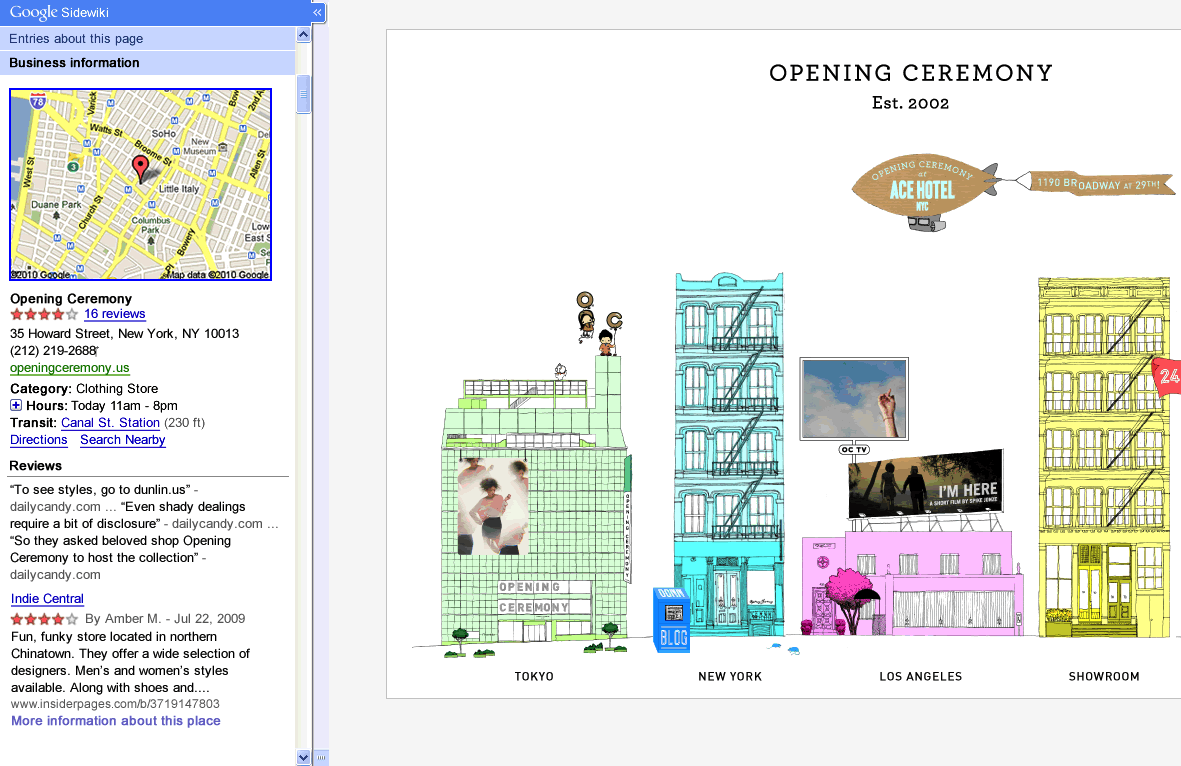Select the pink Los Angeles building
Image resolution: width=1181 pixels, height=766 pixels.
click(x=913, y=582)
